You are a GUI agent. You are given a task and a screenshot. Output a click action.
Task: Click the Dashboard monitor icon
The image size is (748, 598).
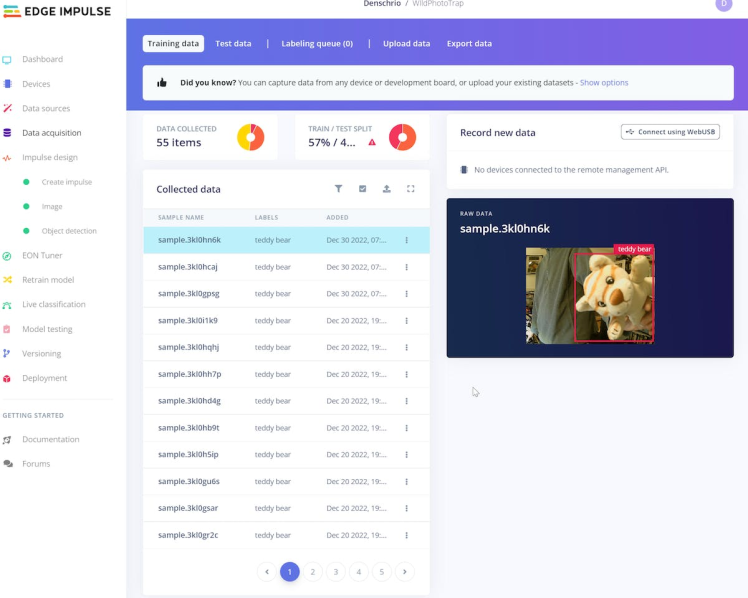tap(7, 60)
